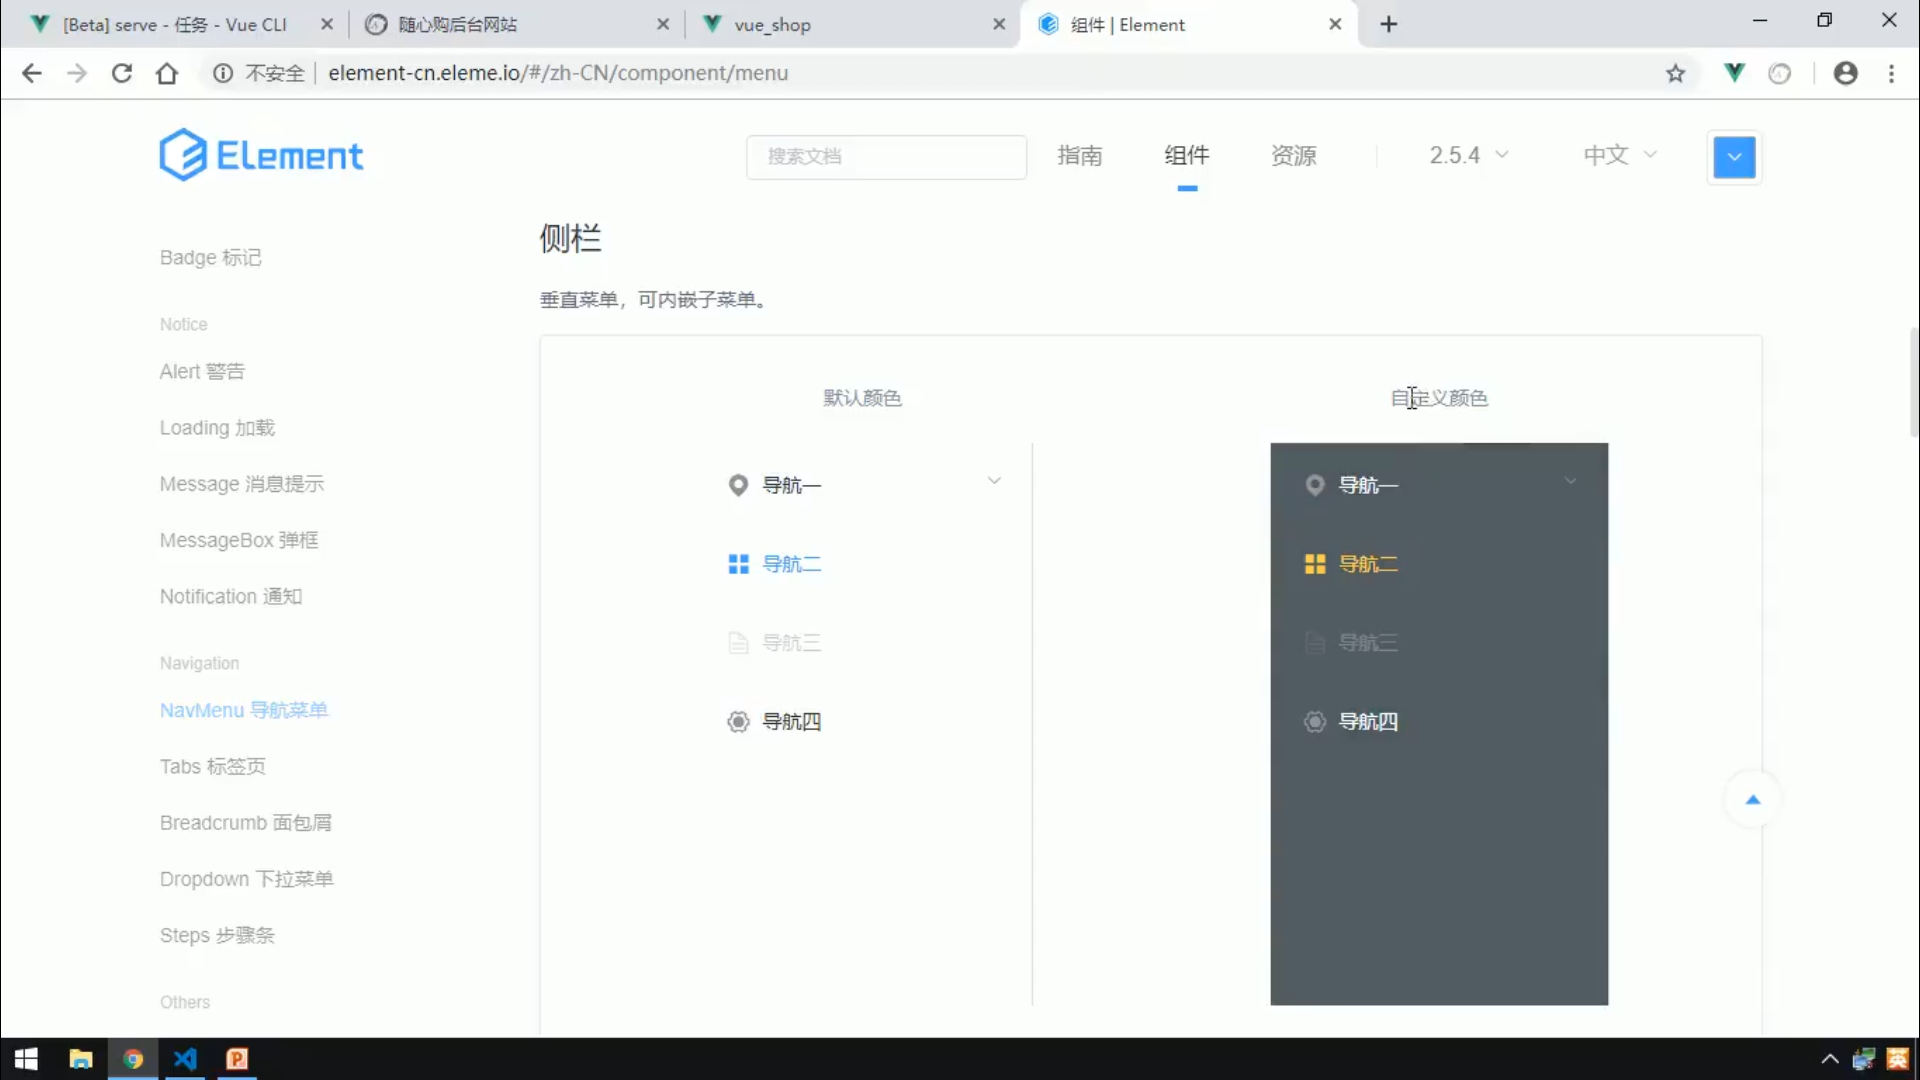This screenshot has height=1080, width=1920.
Task: Open File Explorer from taskbar
Action: pos(80,1059)
